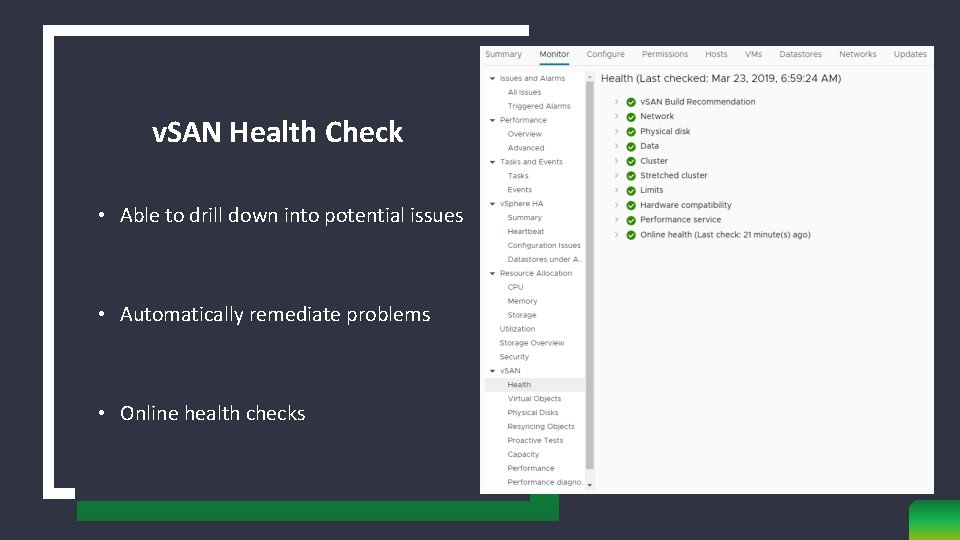960x540 pixels.
Task: Select Health under vSAN
Action: [x=519, y=384]
